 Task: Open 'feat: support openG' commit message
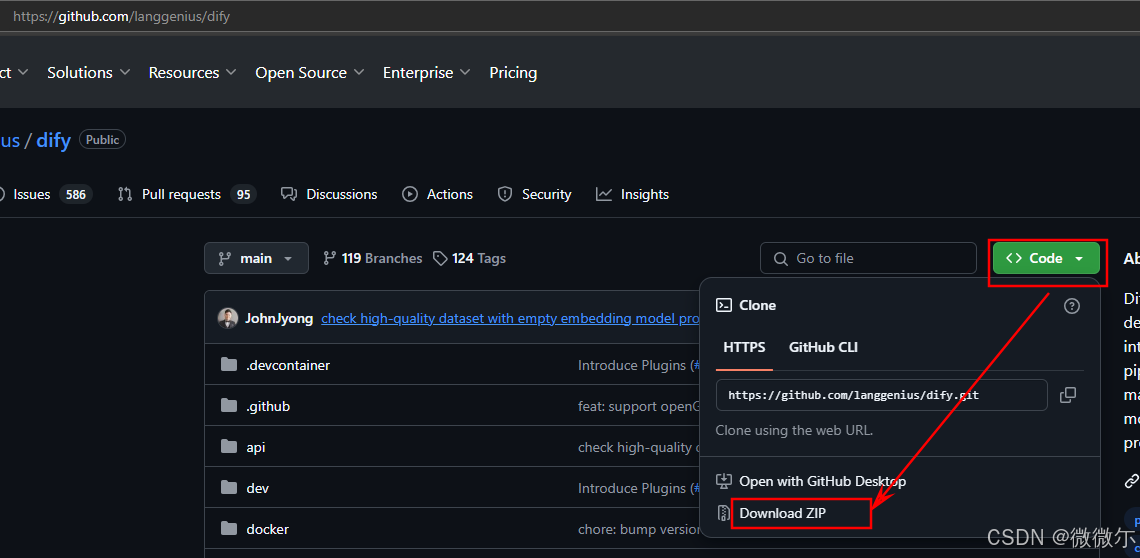pos(639,406)
